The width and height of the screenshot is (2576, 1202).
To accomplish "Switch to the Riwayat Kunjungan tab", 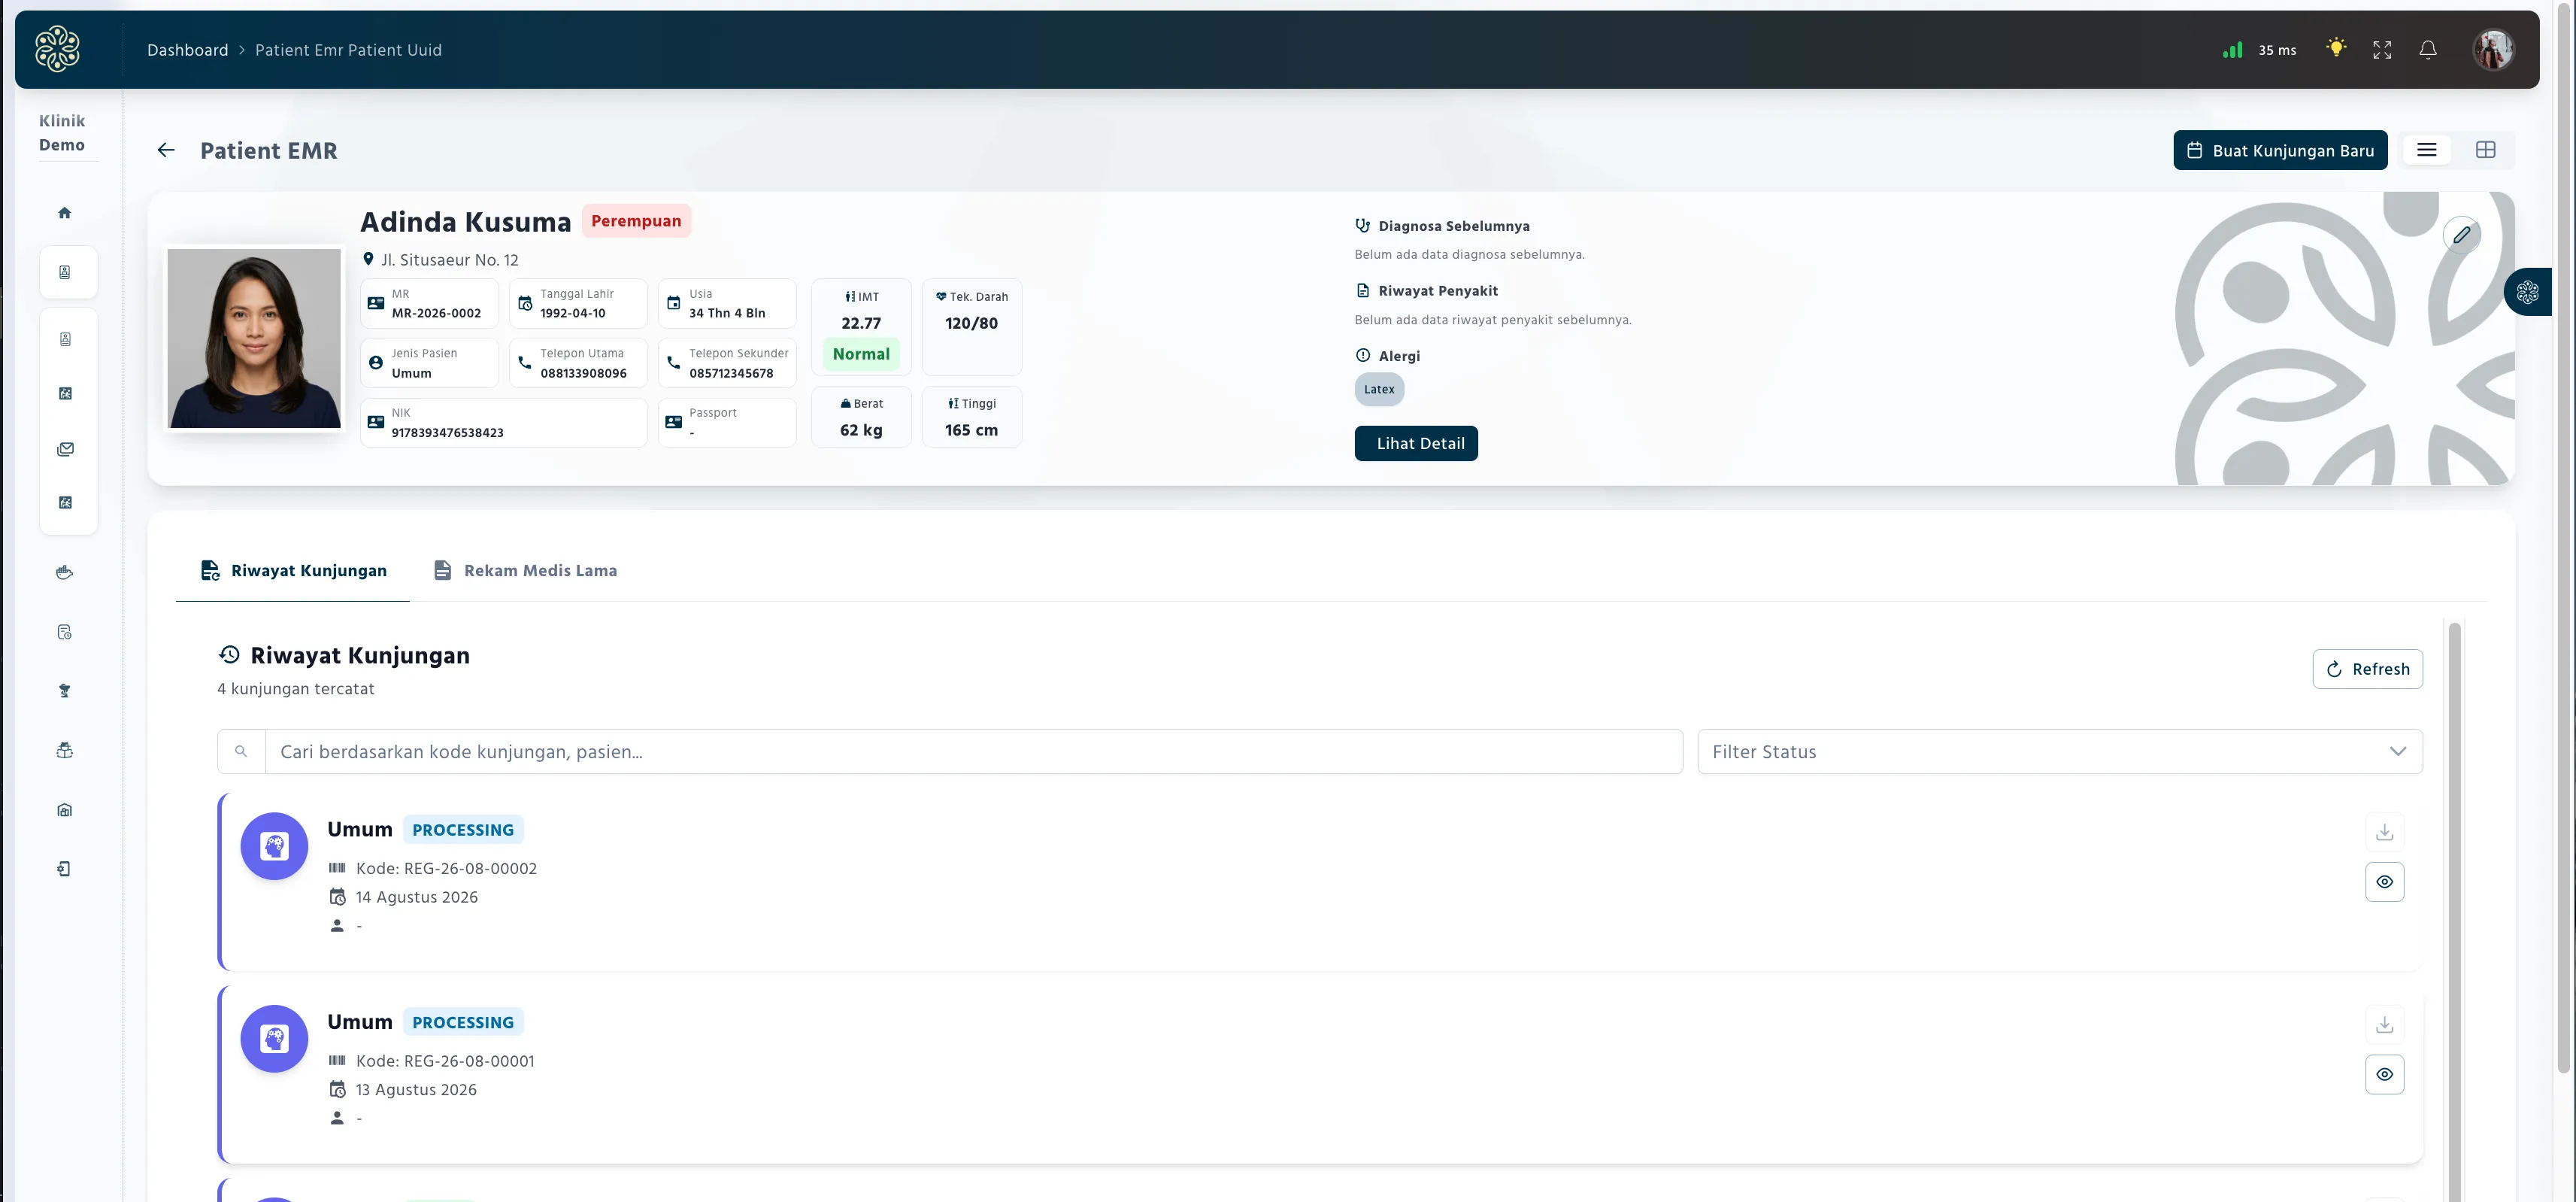I will (293, 571).
